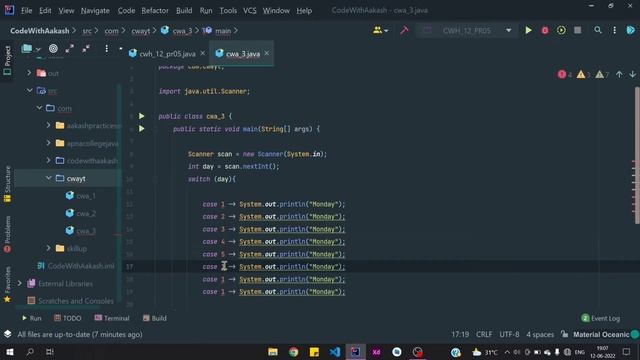Expand all in Project tool window
640x360 pixels.
[69, 49]
